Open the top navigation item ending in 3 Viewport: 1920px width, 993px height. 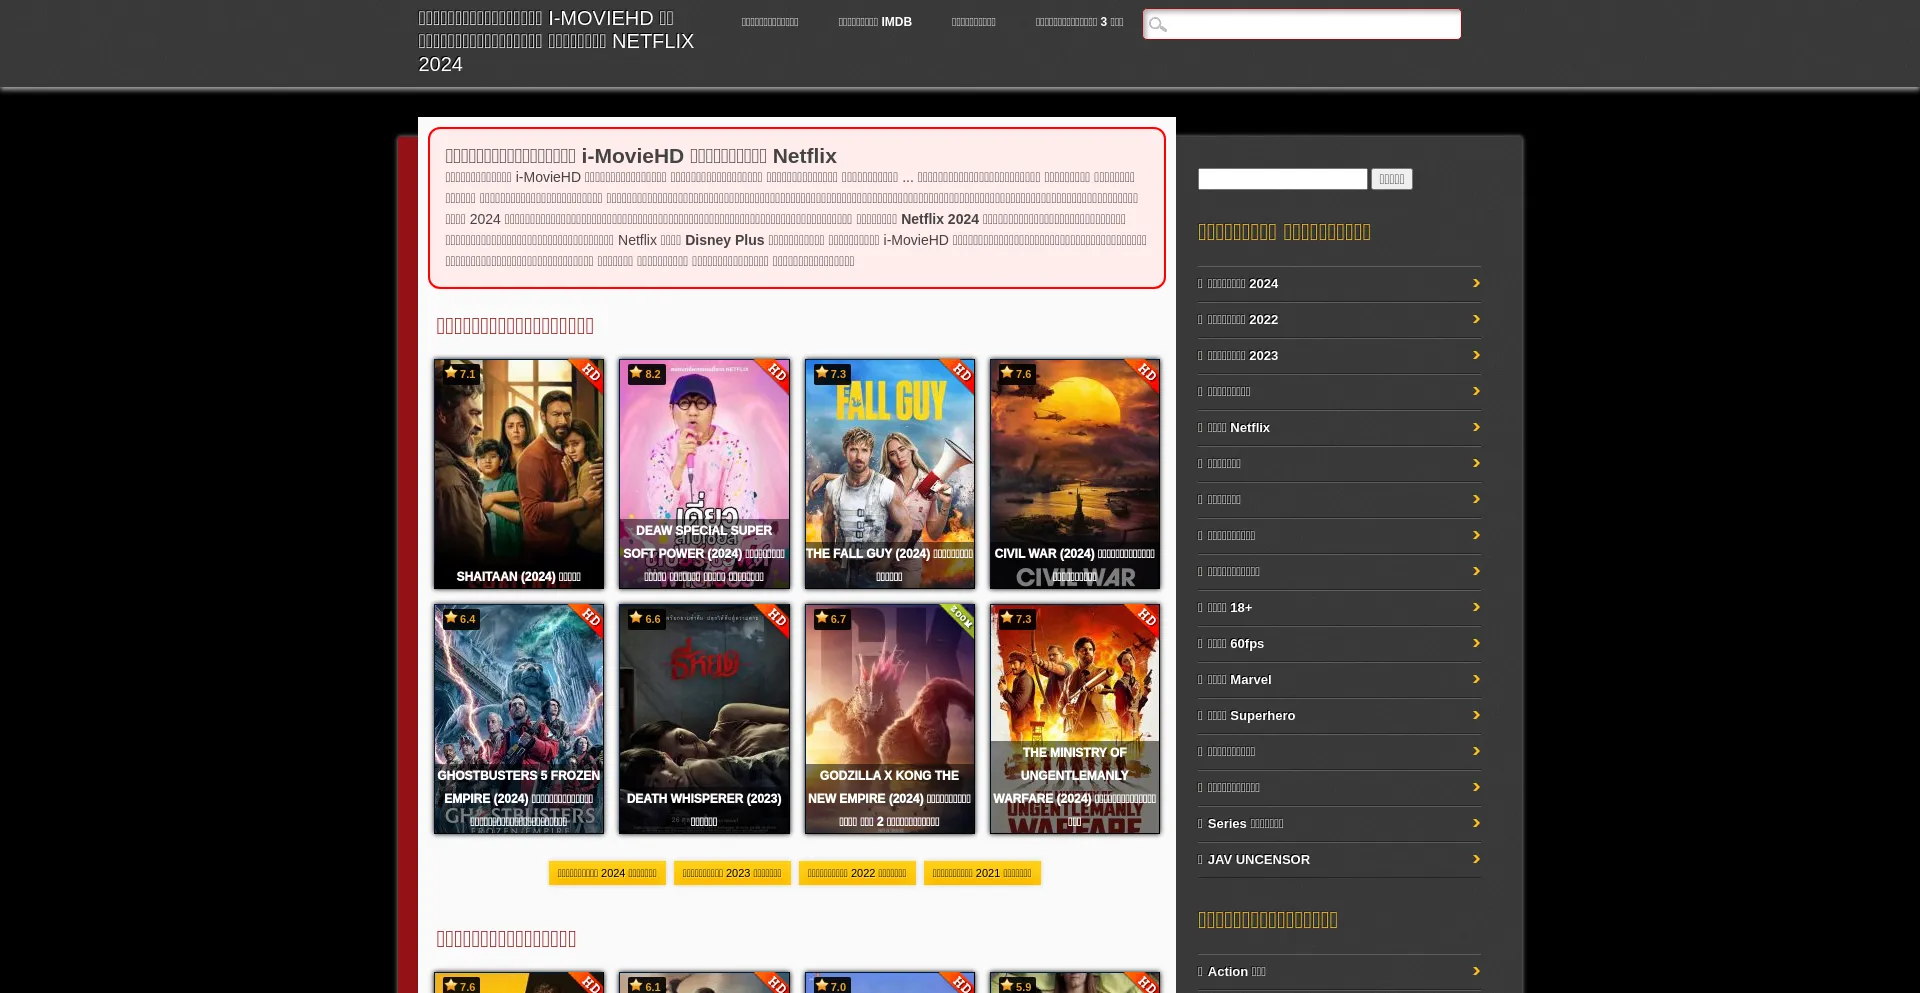(1079, 22)
